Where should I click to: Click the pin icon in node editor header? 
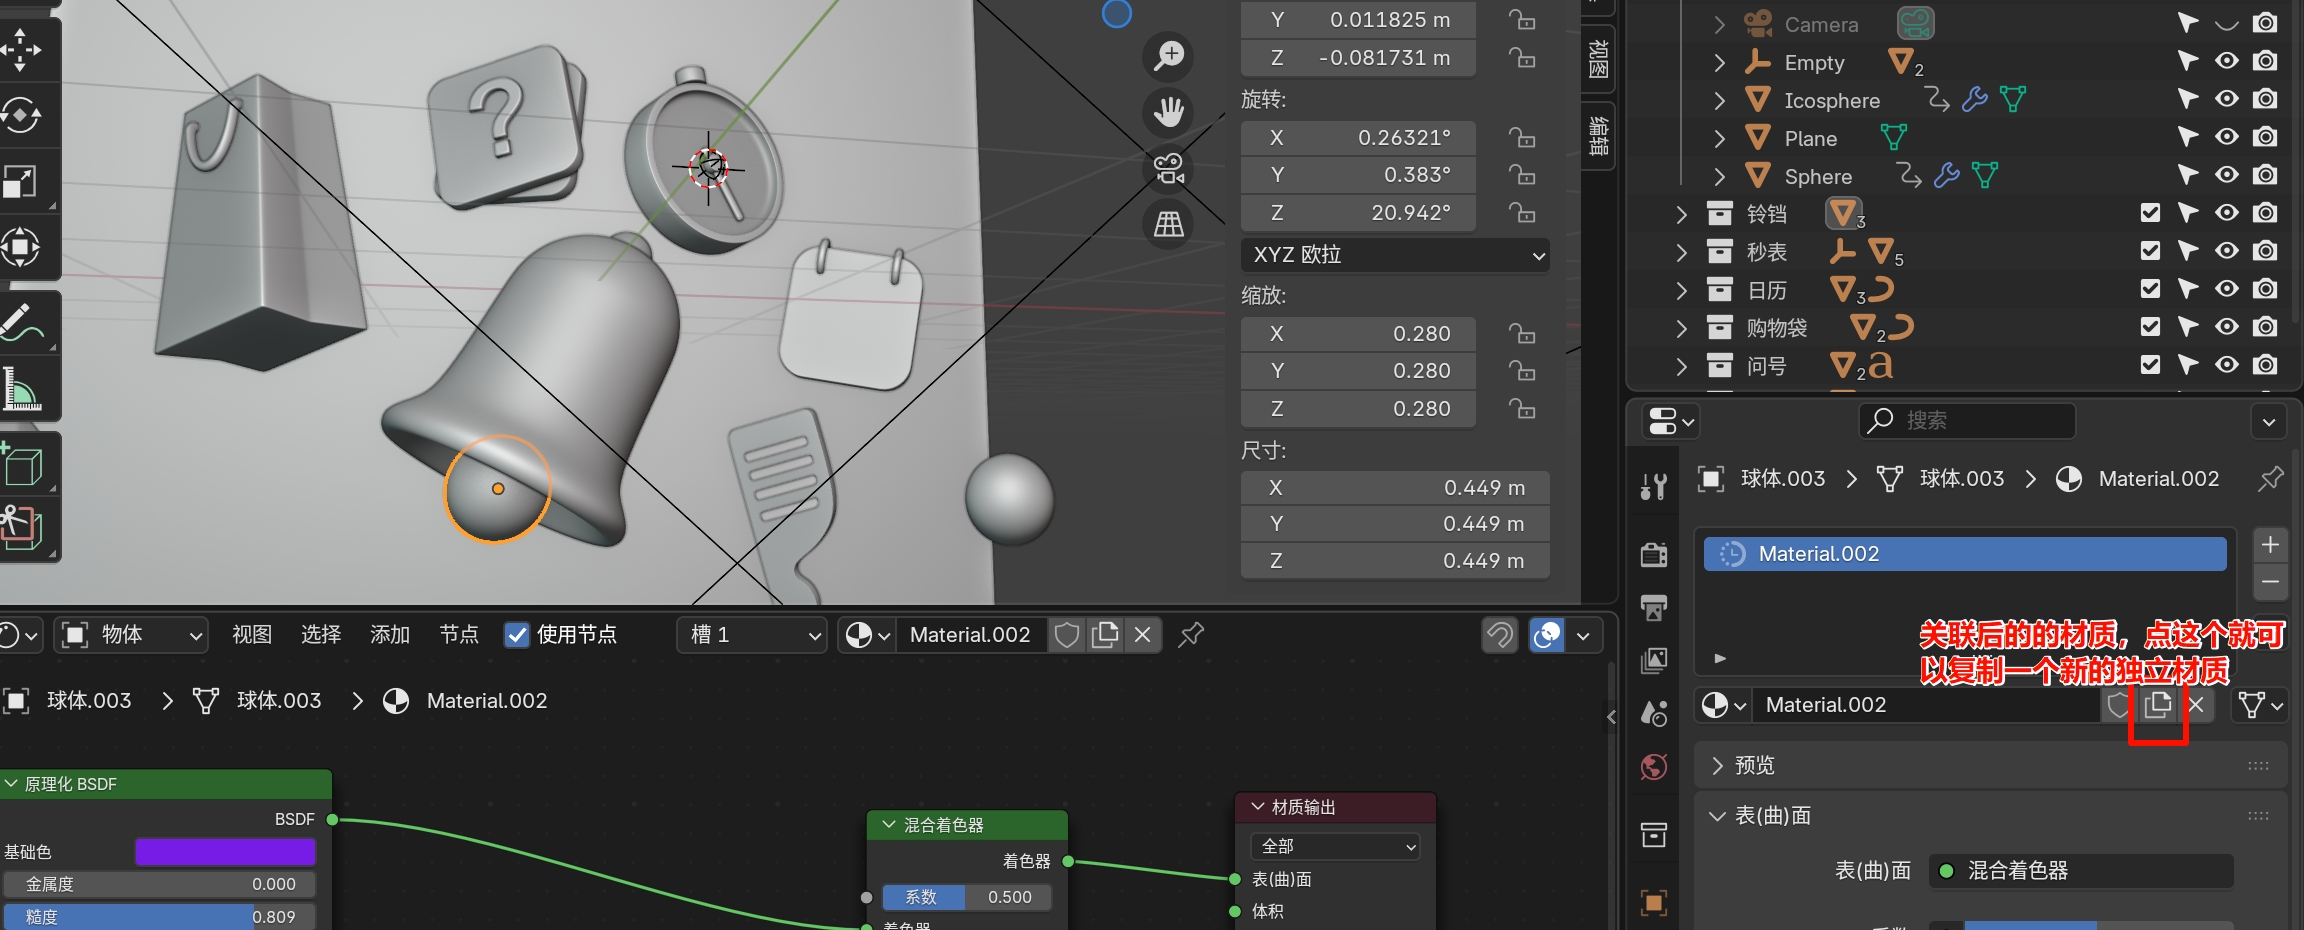(1191, 635)
